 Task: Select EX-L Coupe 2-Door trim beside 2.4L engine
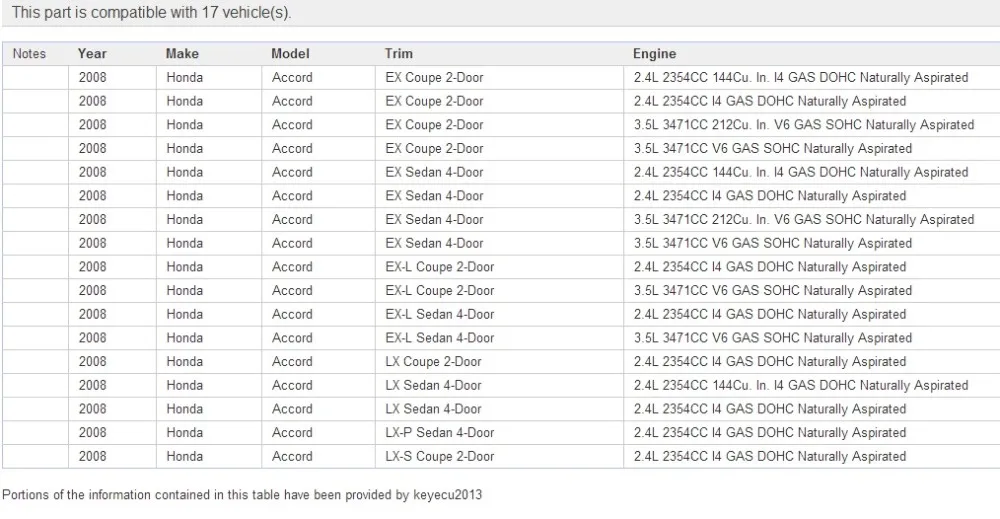tap(499, 267)
